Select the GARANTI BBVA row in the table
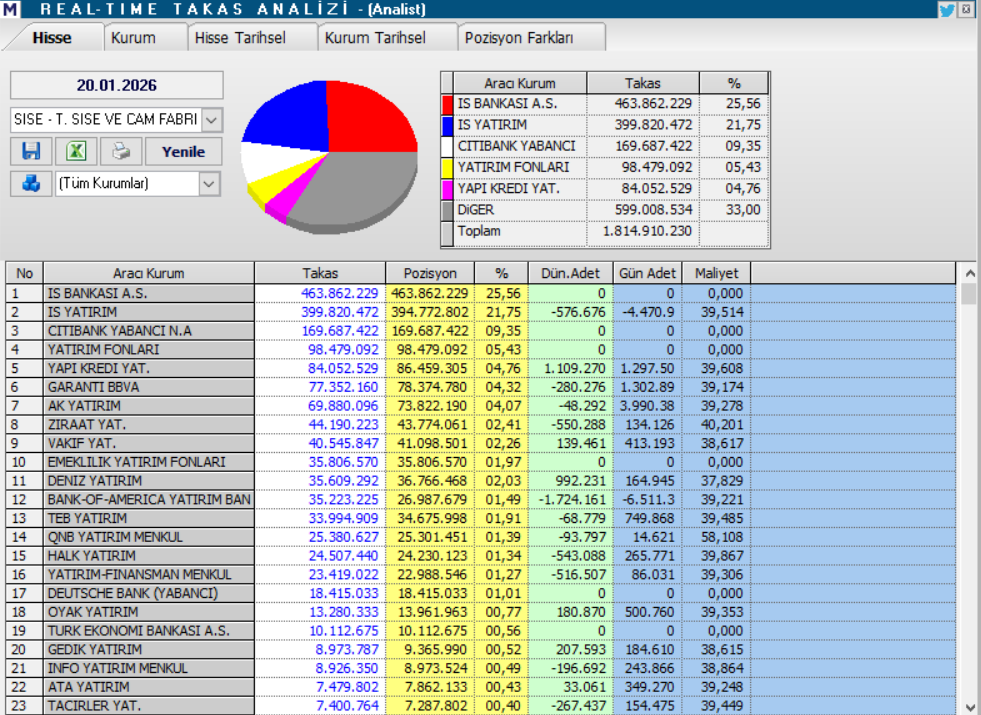Image resolution: width=981 pixels, height=715 pixels. pyautogui.click(x=140, y=387)
